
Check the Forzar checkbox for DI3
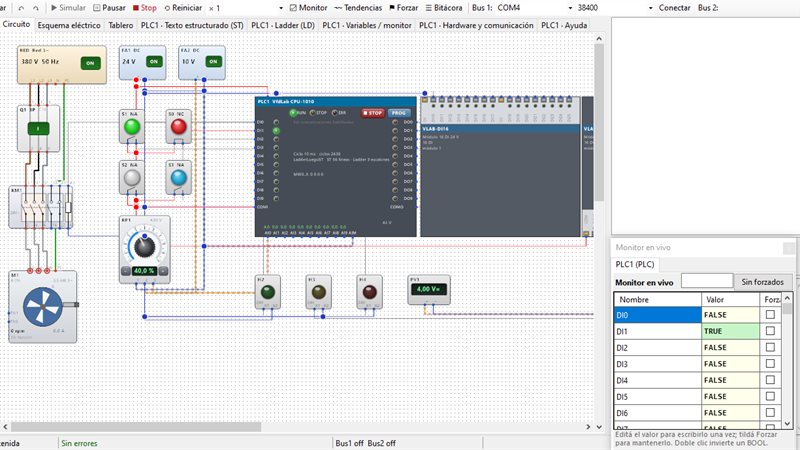point(770,364)
